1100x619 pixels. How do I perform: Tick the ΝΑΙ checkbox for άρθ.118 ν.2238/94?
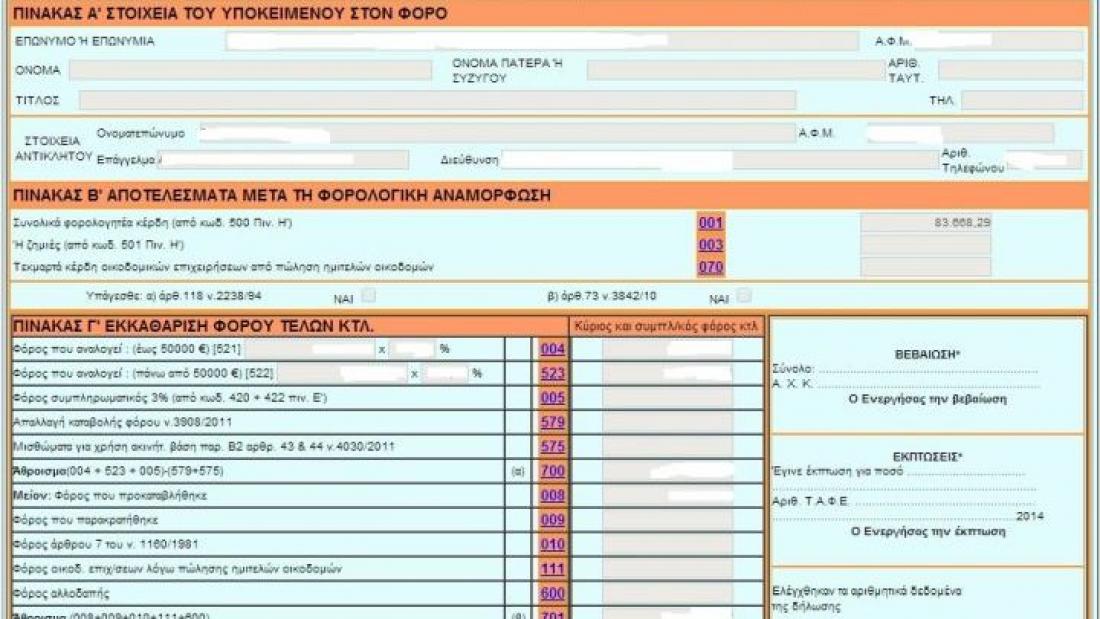(x=369, y=296)
